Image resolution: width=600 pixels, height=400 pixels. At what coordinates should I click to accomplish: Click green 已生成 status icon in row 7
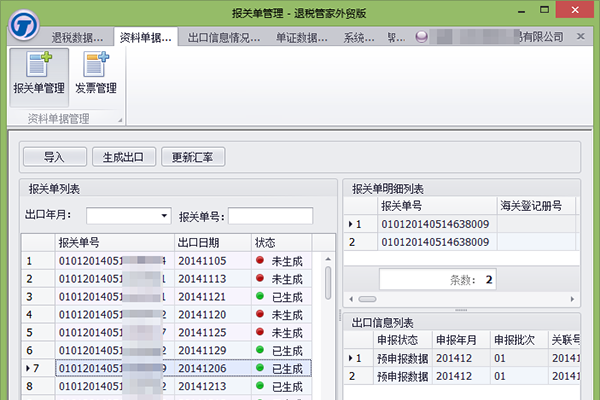point(260,367)
